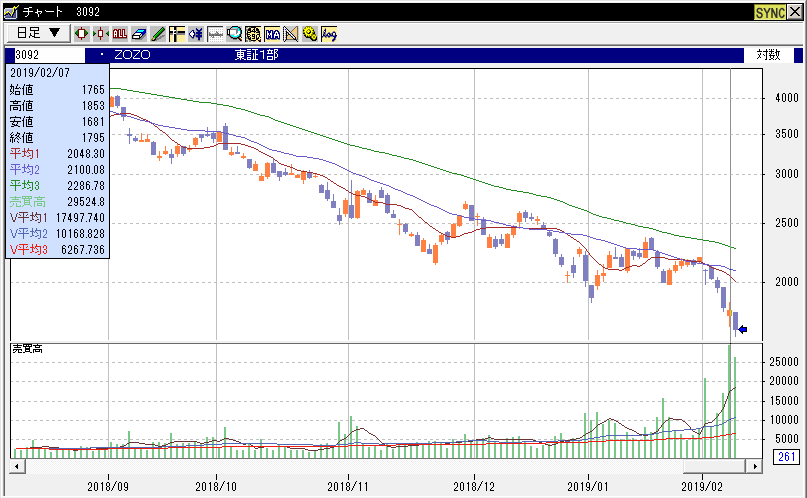Click the zoom in candlestick icon
Viewport: 807px width, 498px height.
(x=82, y=33)
